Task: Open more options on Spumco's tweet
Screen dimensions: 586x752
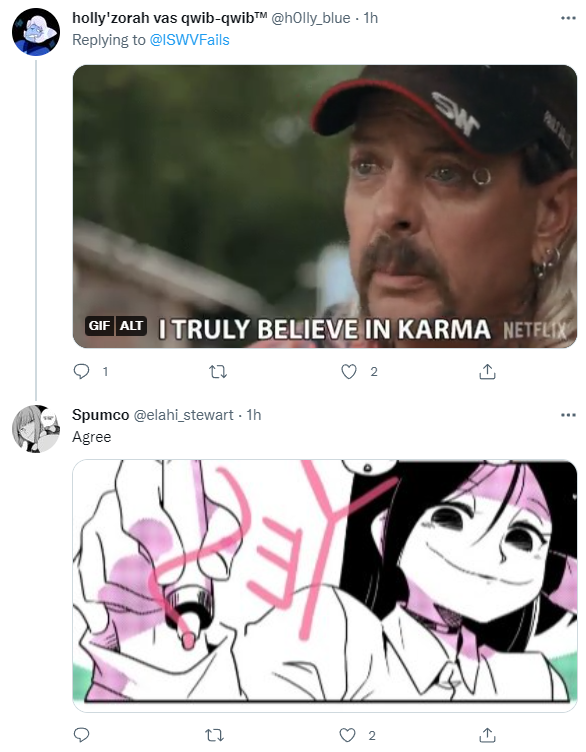Action: coord(568,415)
